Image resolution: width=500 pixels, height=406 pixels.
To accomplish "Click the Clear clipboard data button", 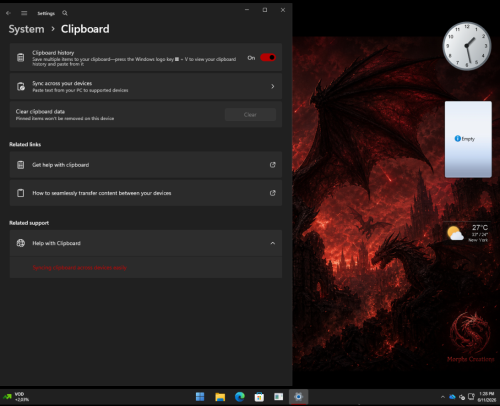I will tap(250, 115).
